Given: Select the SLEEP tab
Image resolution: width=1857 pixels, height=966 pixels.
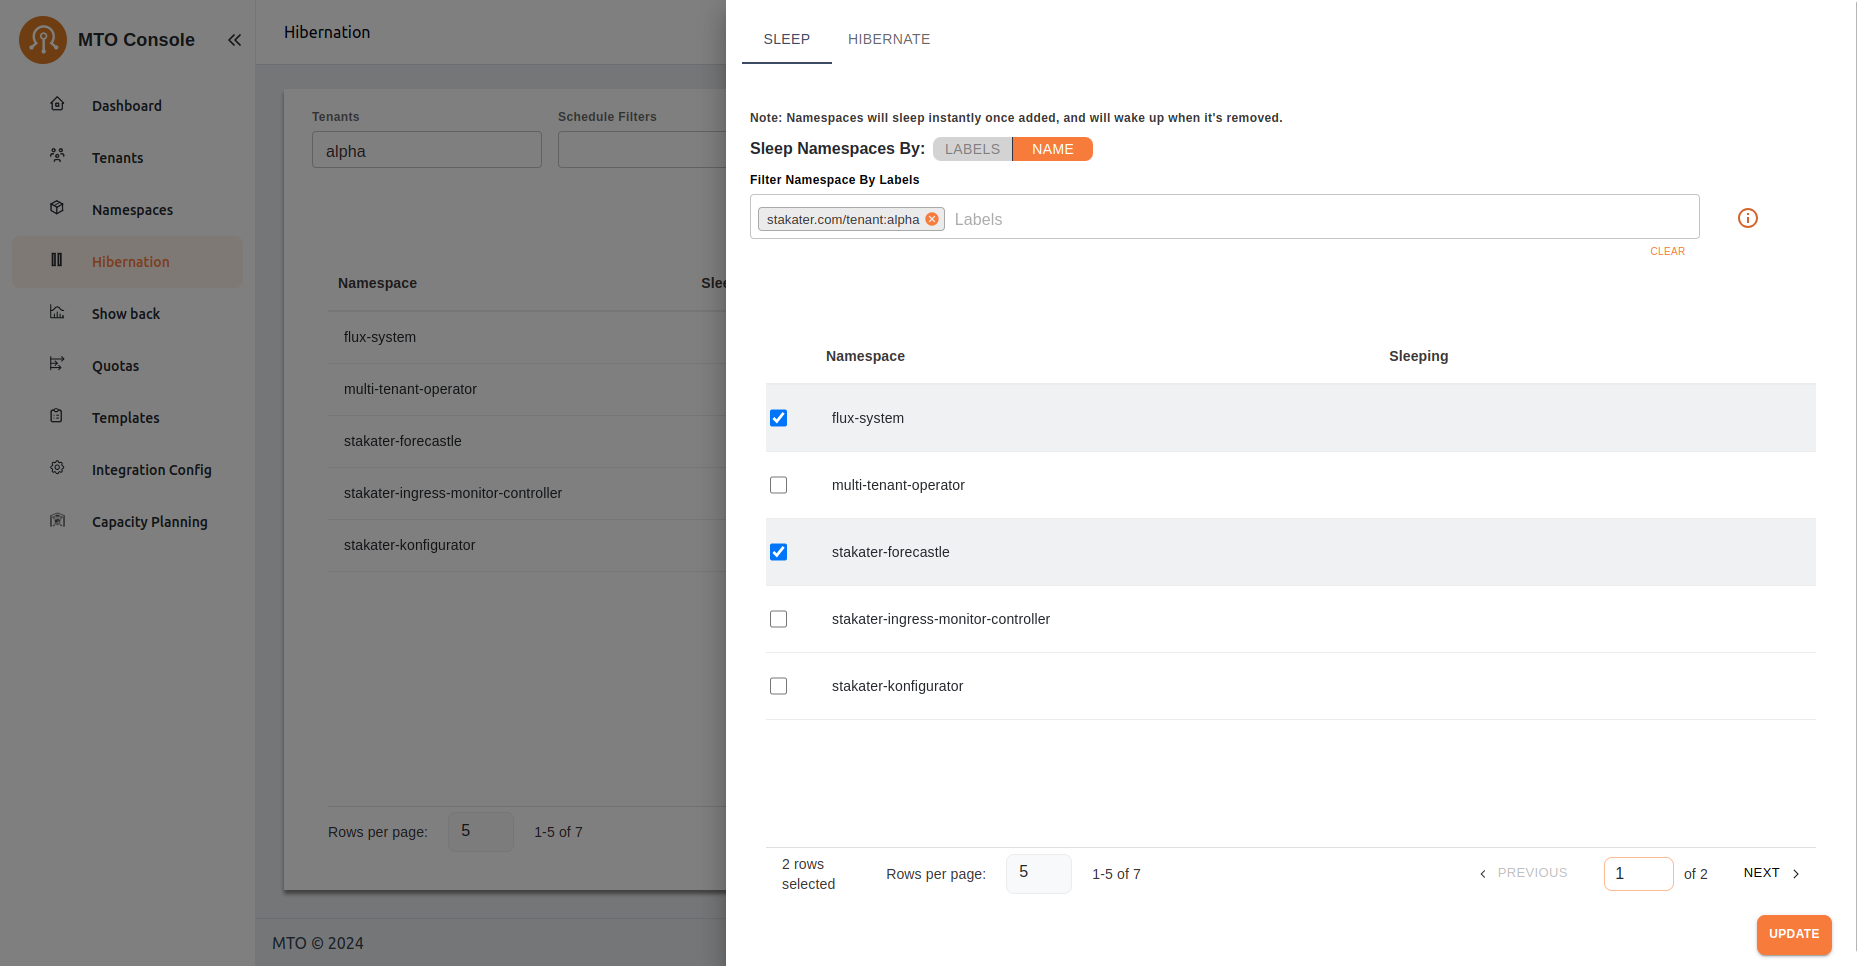Looking at the screenshot, I should point(786,39).
